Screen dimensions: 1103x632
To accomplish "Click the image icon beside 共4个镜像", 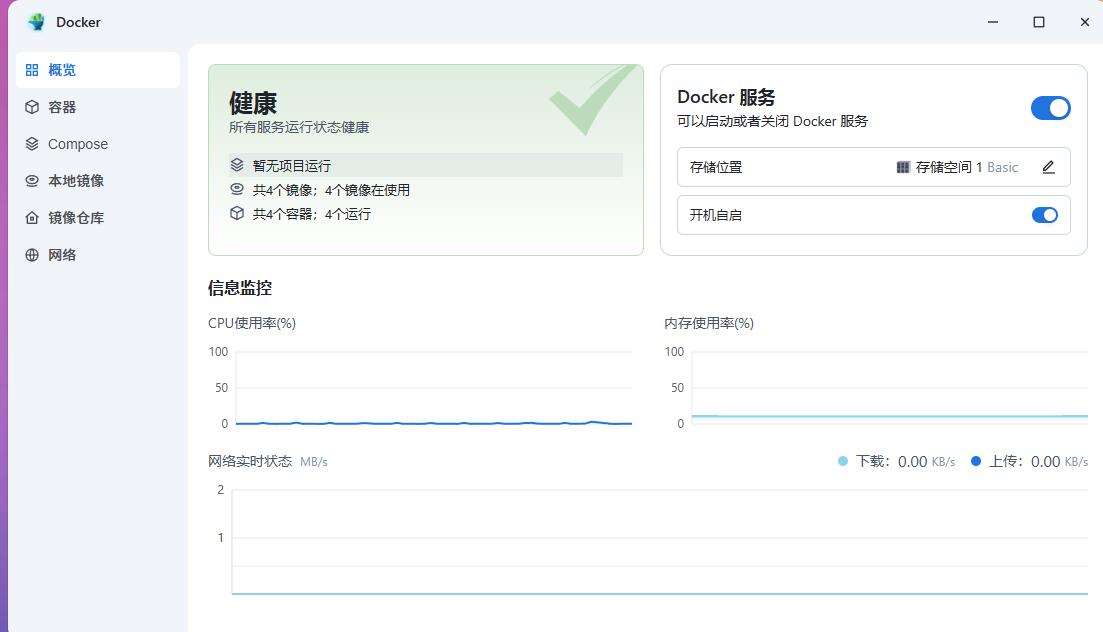I will click(x=237, y=189).
